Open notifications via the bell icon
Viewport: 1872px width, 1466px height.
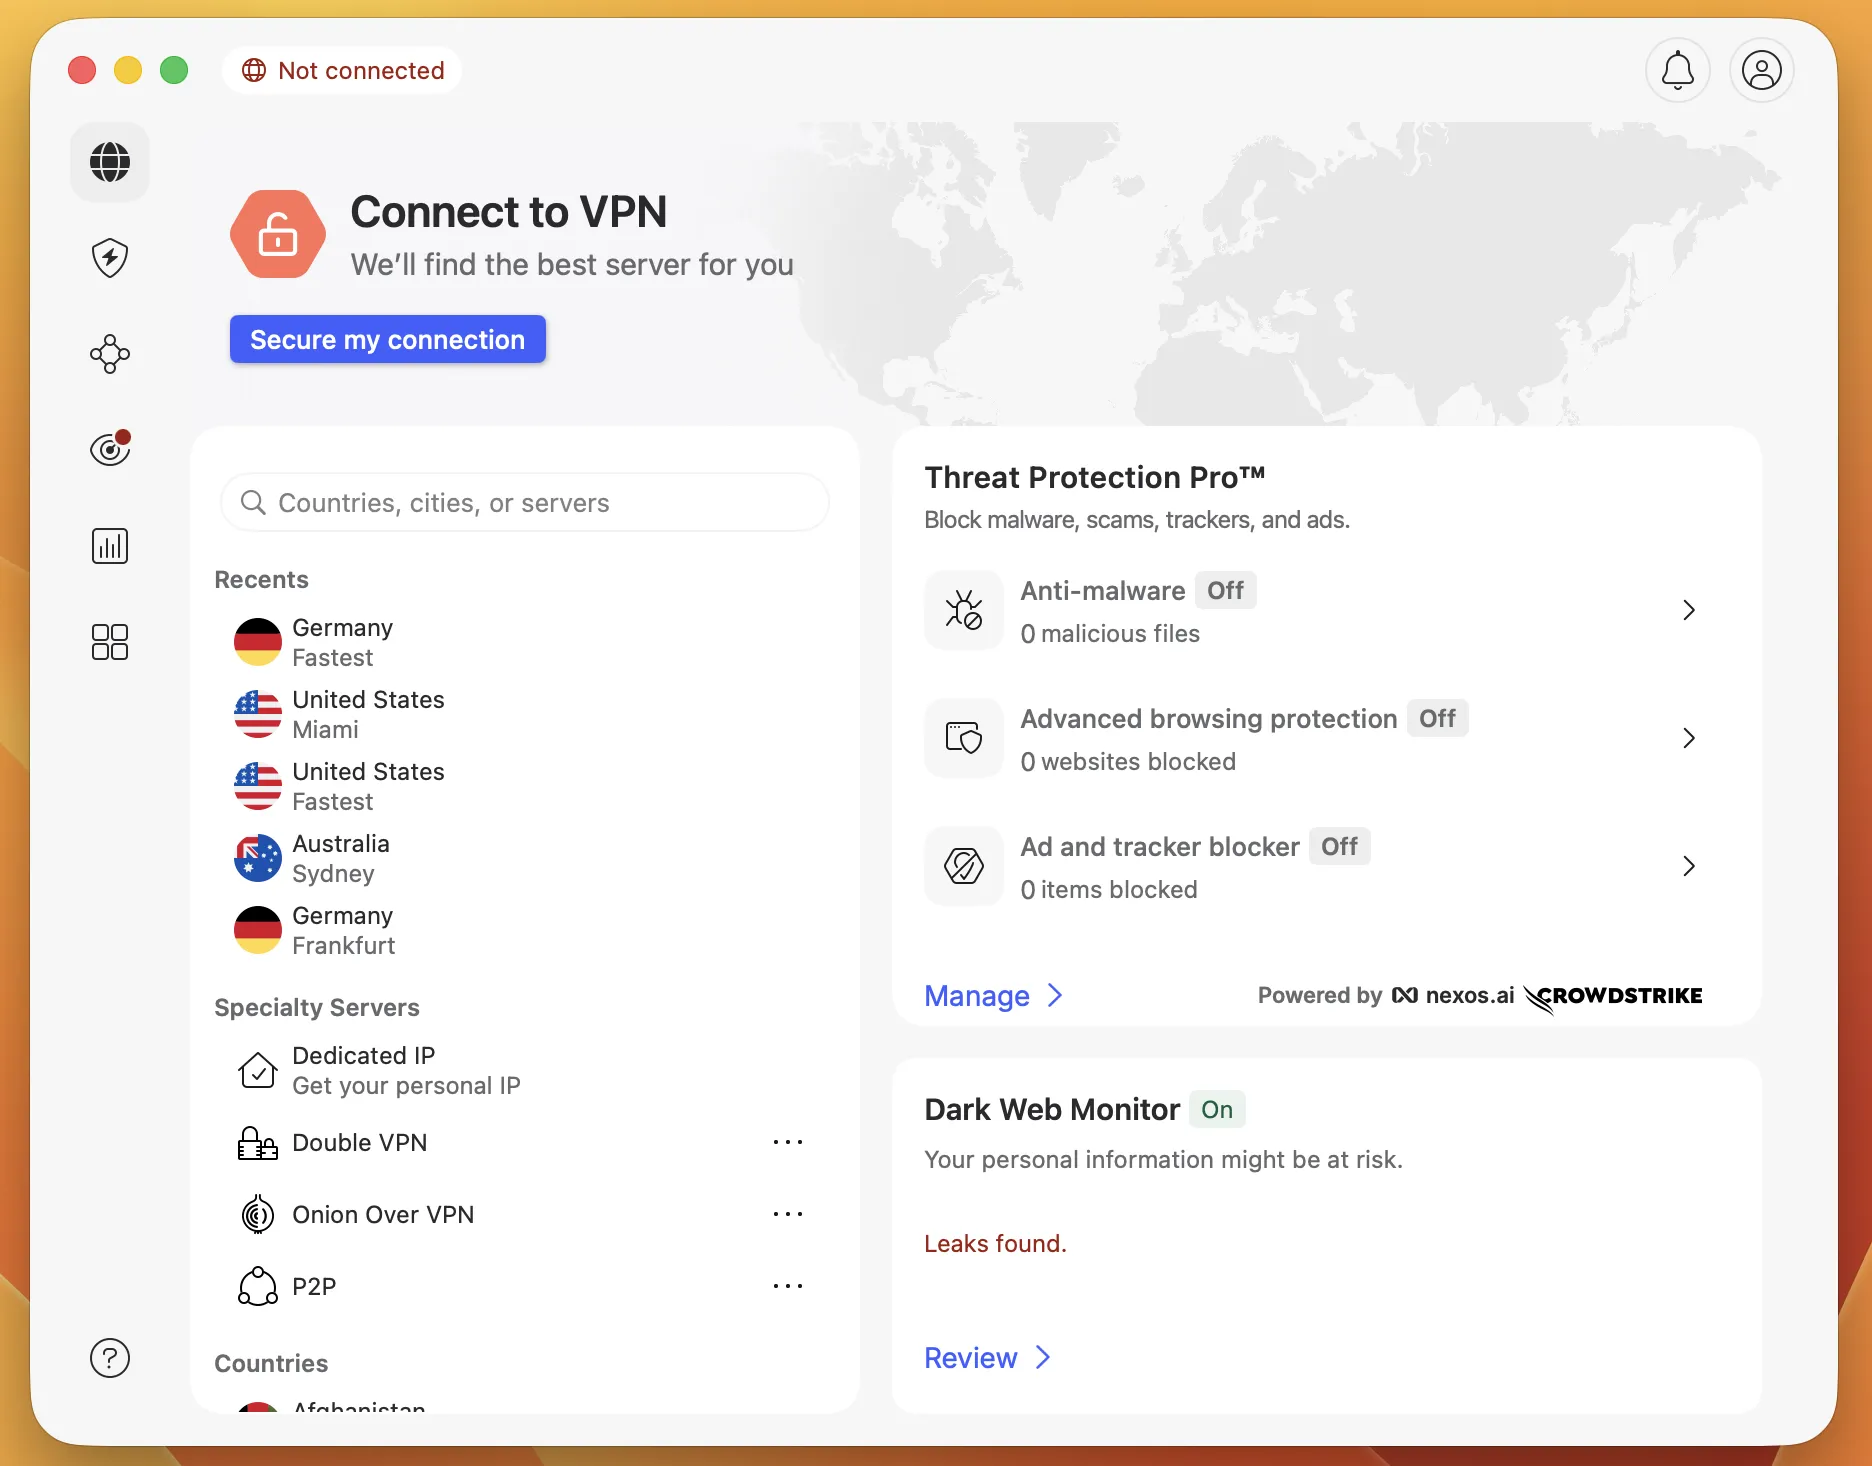[x=1677, y=70]
